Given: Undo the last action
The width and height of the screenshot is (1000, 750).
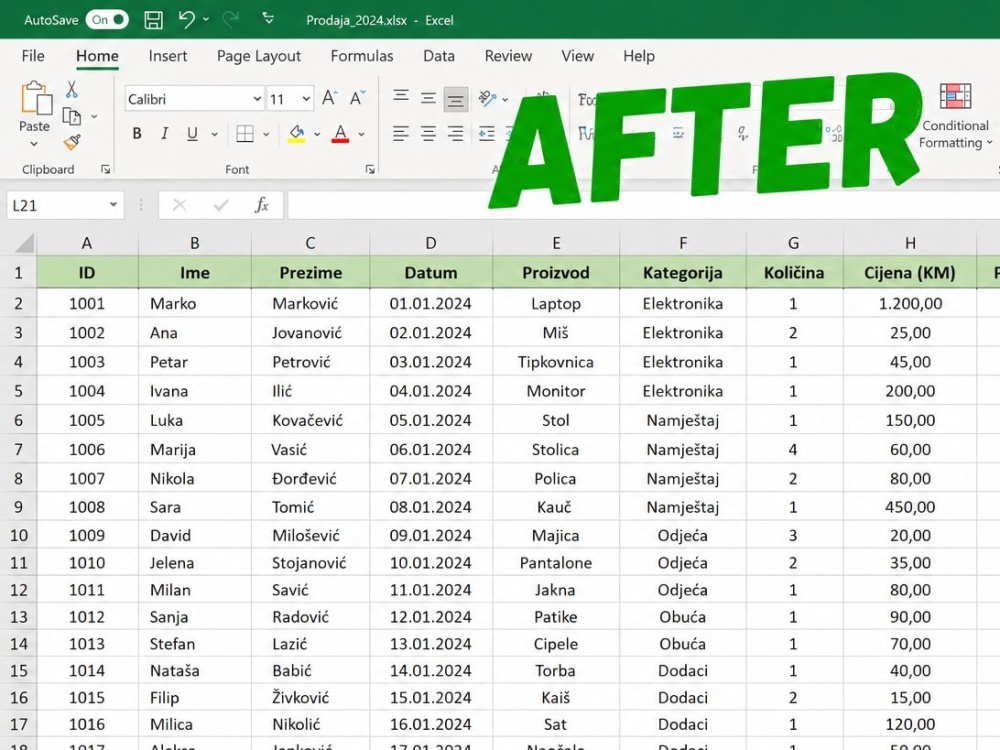Looking at the screenshot, I should pos(186,19).
